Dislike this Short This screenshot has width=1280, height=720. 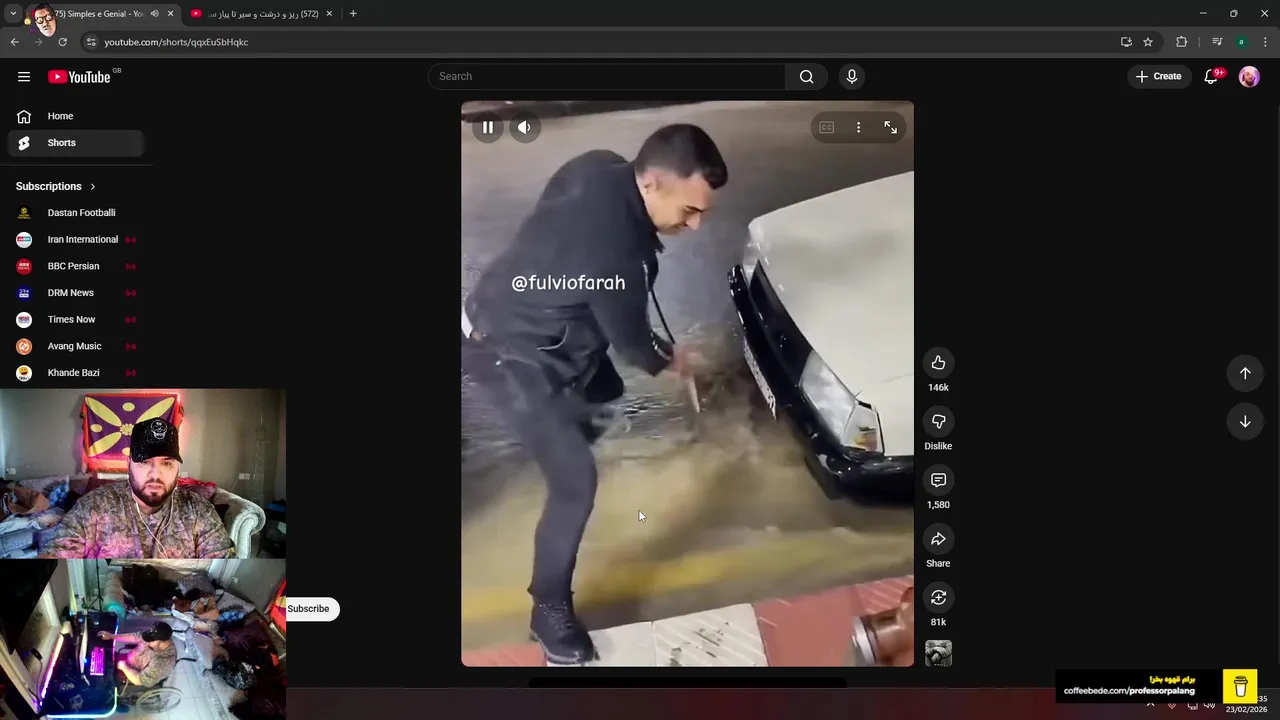(x=938, y=422)
